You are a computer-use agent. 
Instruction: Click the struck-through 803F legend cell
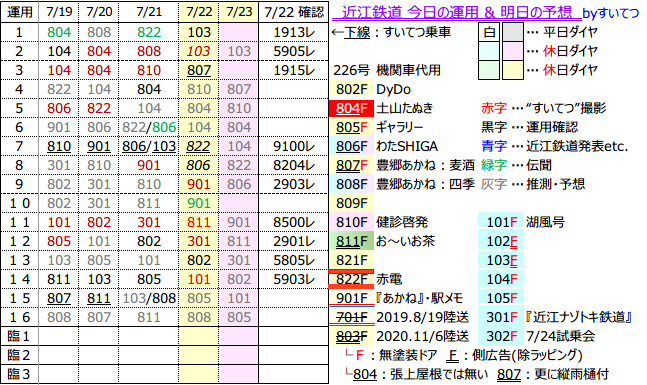click(352, 336)
